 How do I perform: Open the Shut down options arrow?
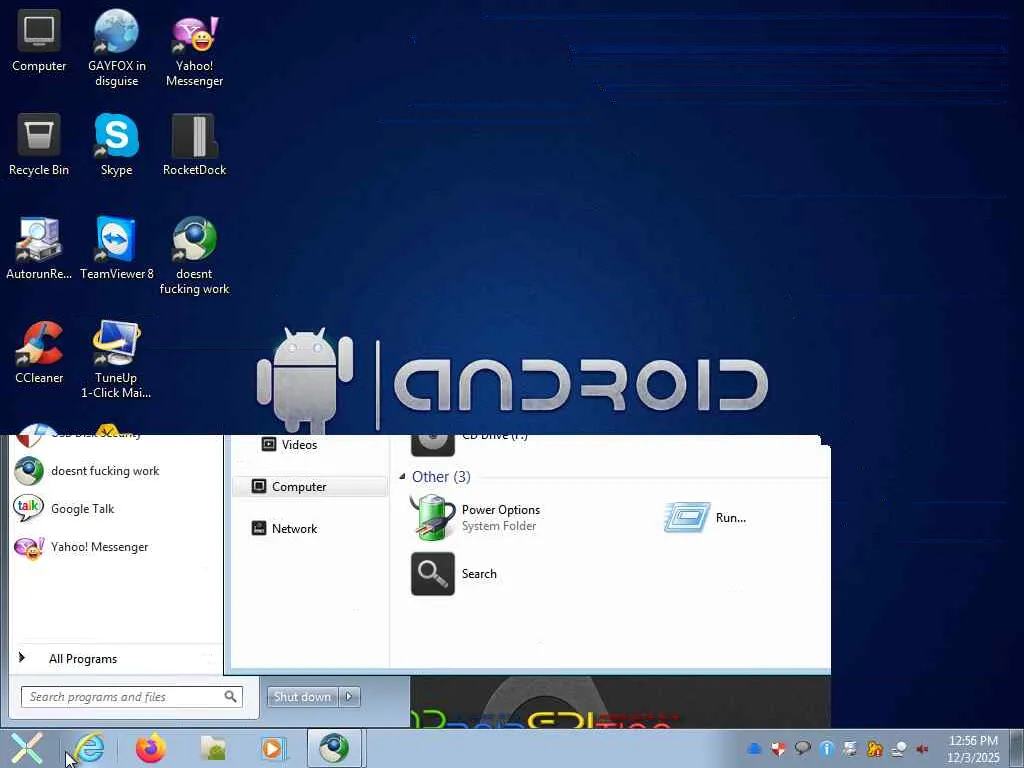349,697
